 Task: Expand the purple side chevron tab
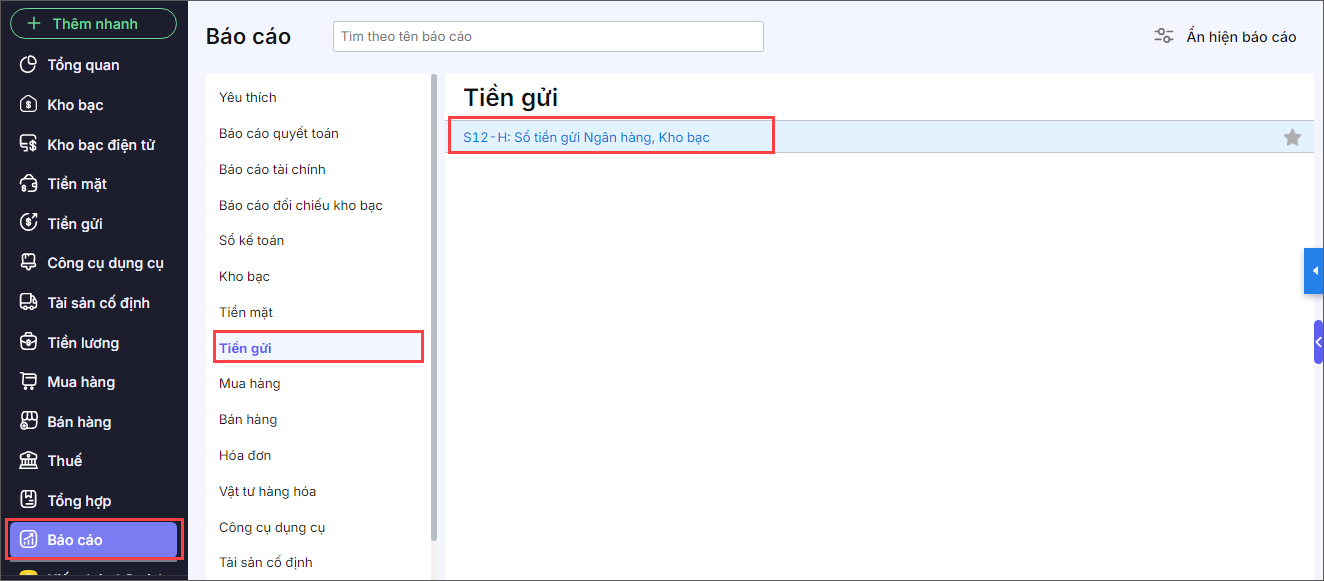click(x=1318, y=342)
